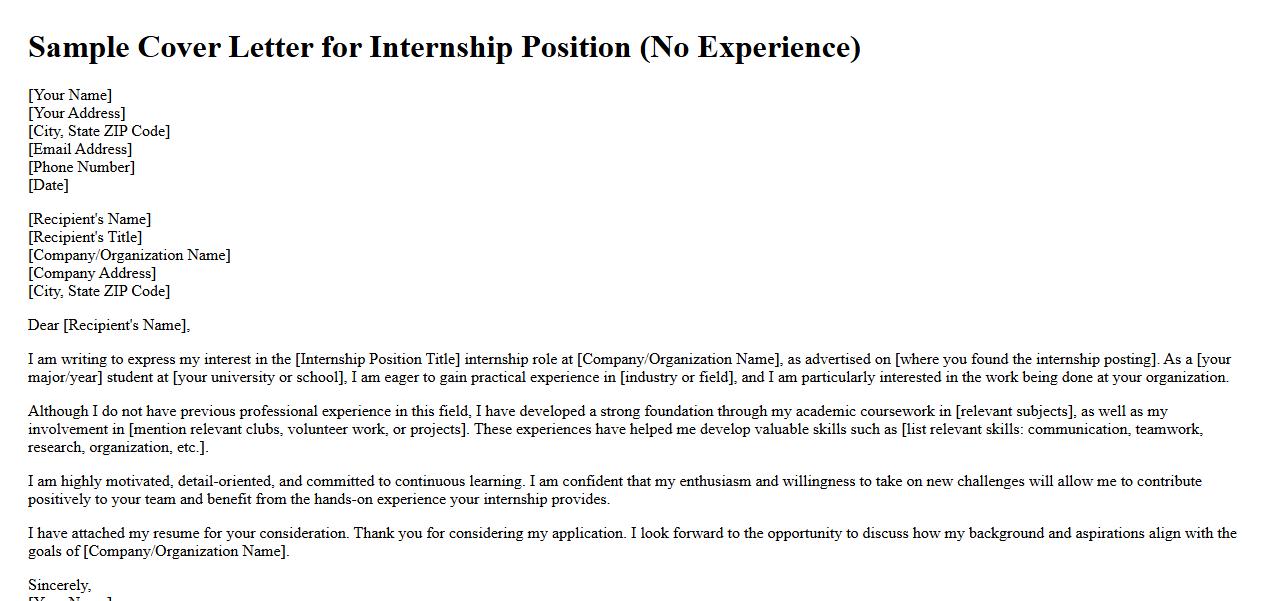Click the "Sincerely," closing line
Viewport: 1278px width, 601px height.
60,585
